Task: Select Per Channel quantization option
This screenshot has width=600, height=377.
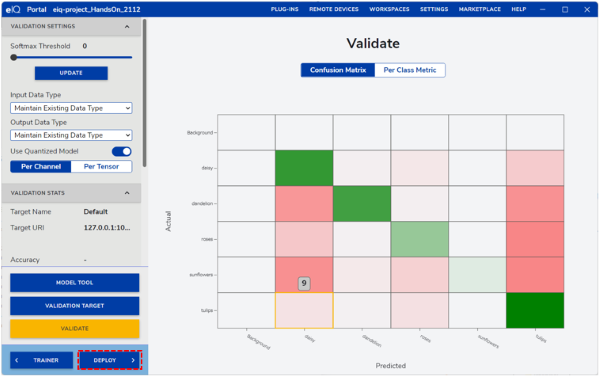Action: pyautogui.click(x=41, y=166)
